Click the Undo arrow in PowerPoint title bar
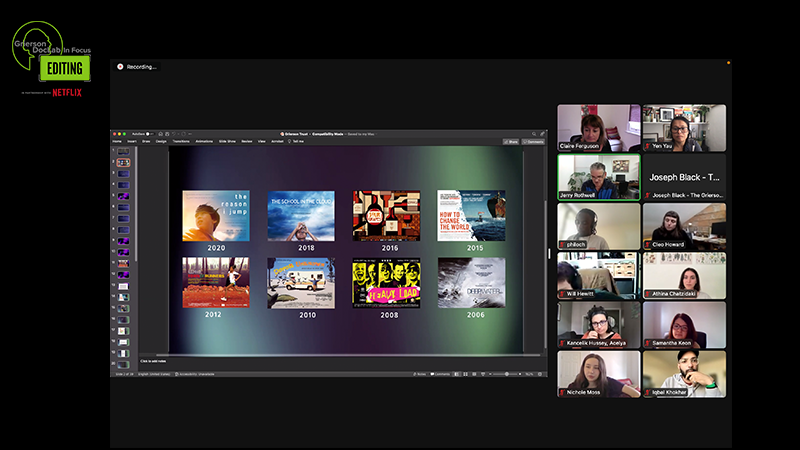The width and height of the screenshot is (800, 450). 174,134
